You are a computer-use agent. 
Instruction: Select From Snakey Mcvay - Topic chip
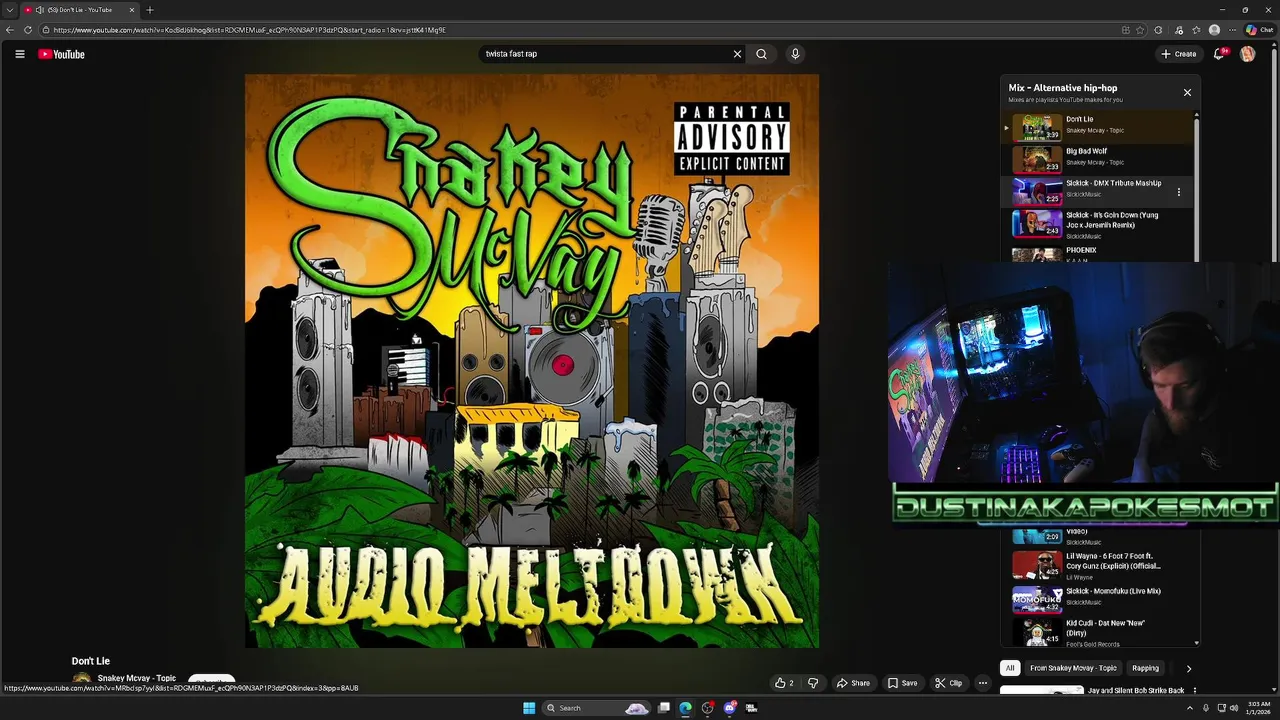pyautogui.click(x=1073, y=668)
